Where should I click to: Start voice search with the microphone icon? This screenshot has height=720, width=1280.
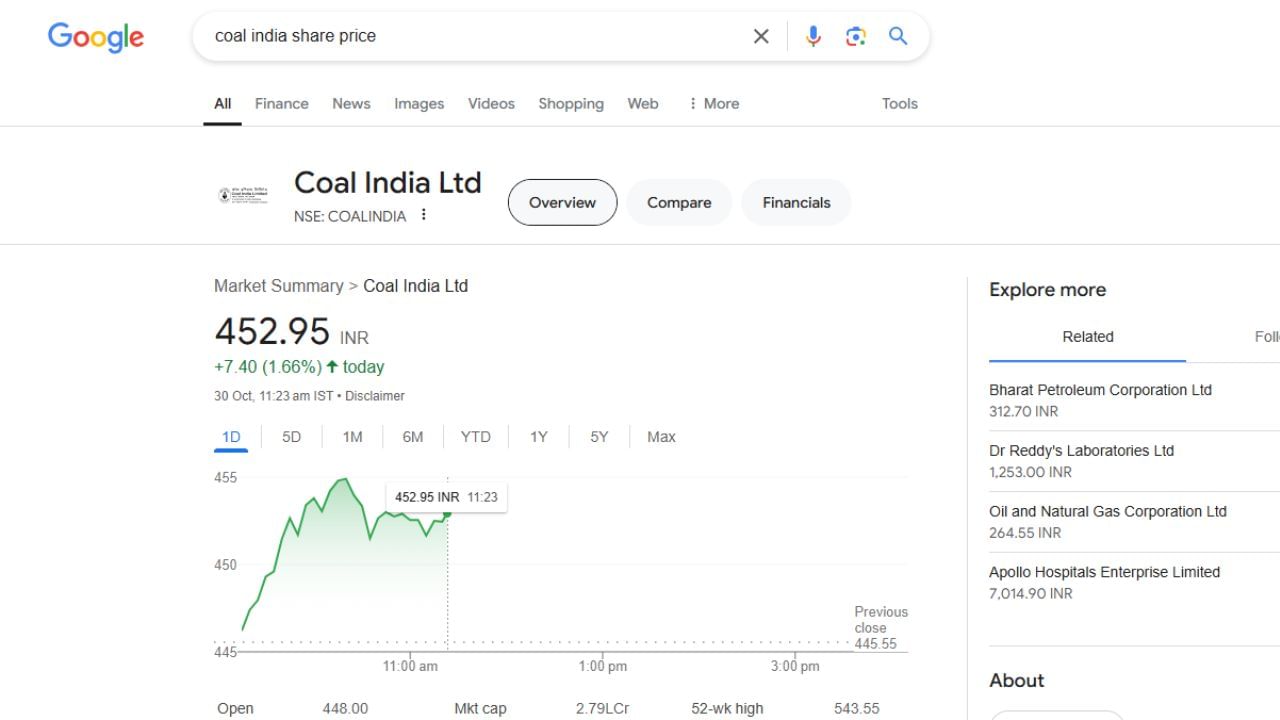coord(813,36)
